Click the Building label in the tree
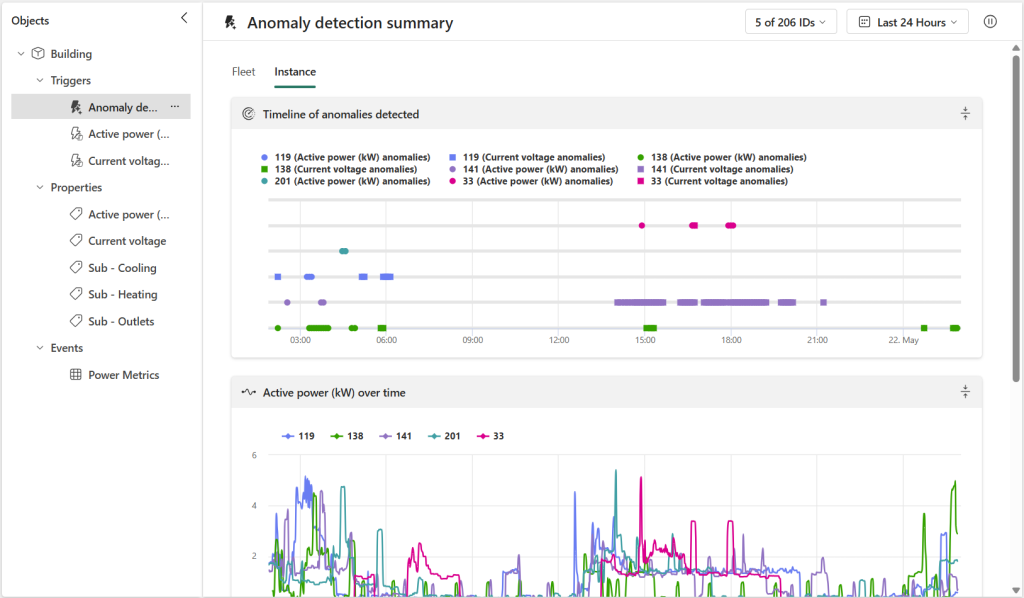This screenshot has height=598, width=1024. [71, 54]
